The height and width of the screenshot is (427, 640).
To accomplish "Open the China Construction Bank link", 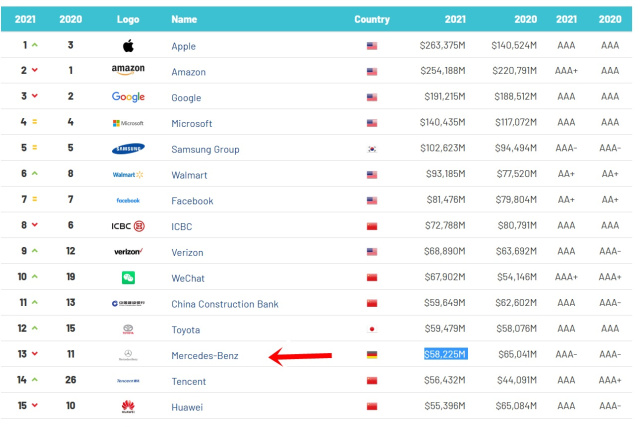I will [224, 303].
